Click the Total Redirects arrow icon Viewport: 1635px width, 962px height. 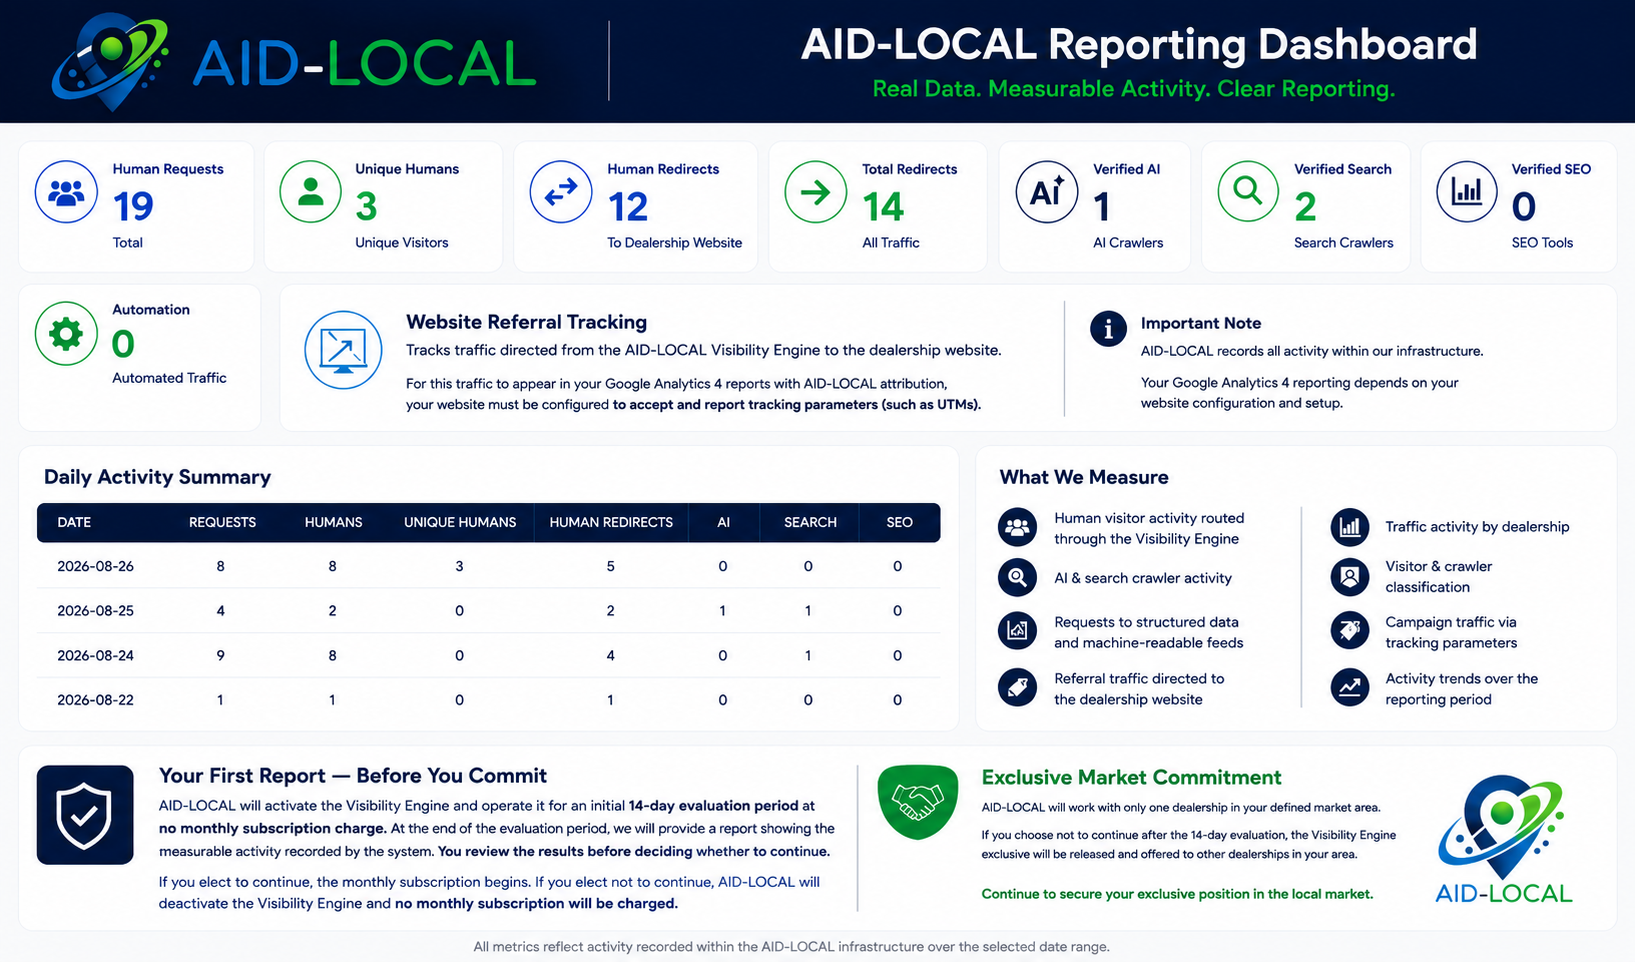[x=816, y=192]
